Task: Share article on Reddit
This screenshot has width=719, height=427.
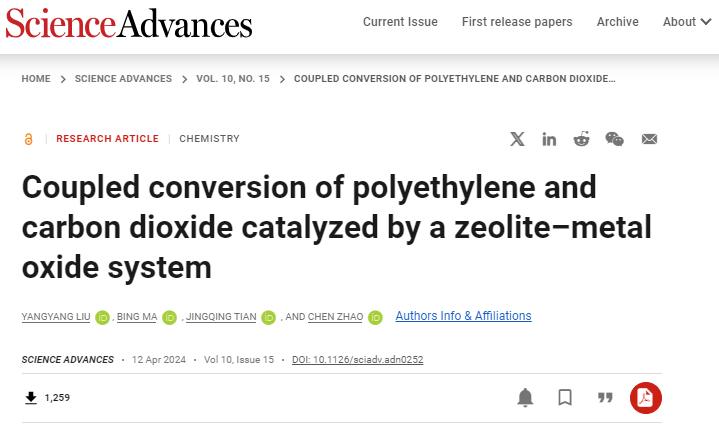Action: tap(581, 139)
